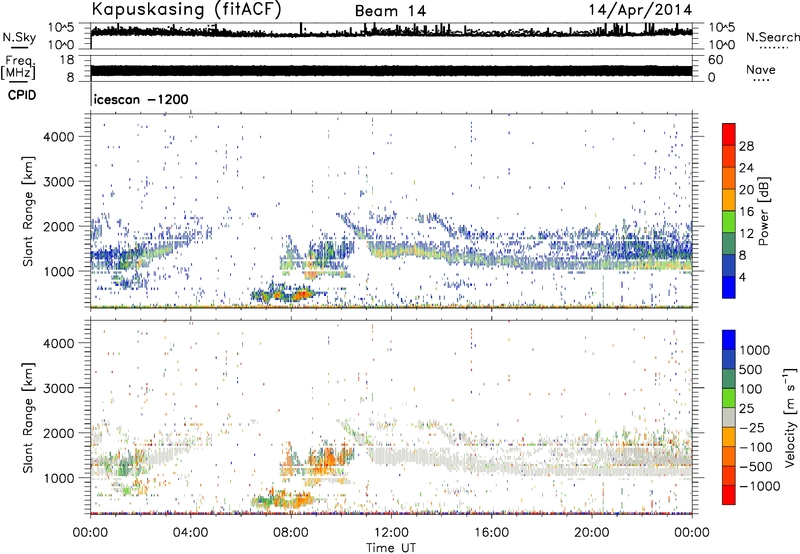Click the frequency band black bar
Viewport: 800px width, 554px height.
[391, 70]
